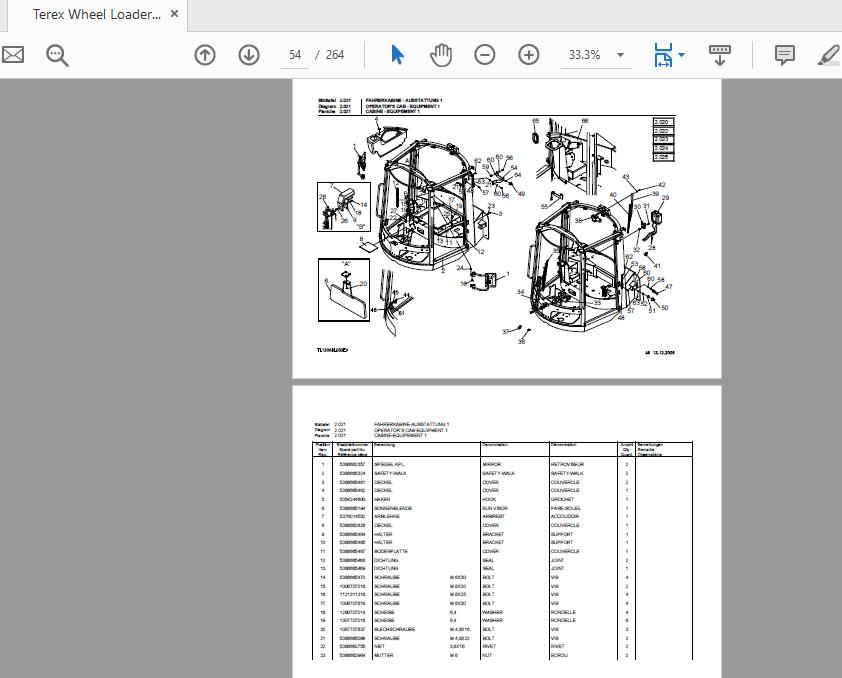Select the Hand tool for panning

(x=440, y=54)
